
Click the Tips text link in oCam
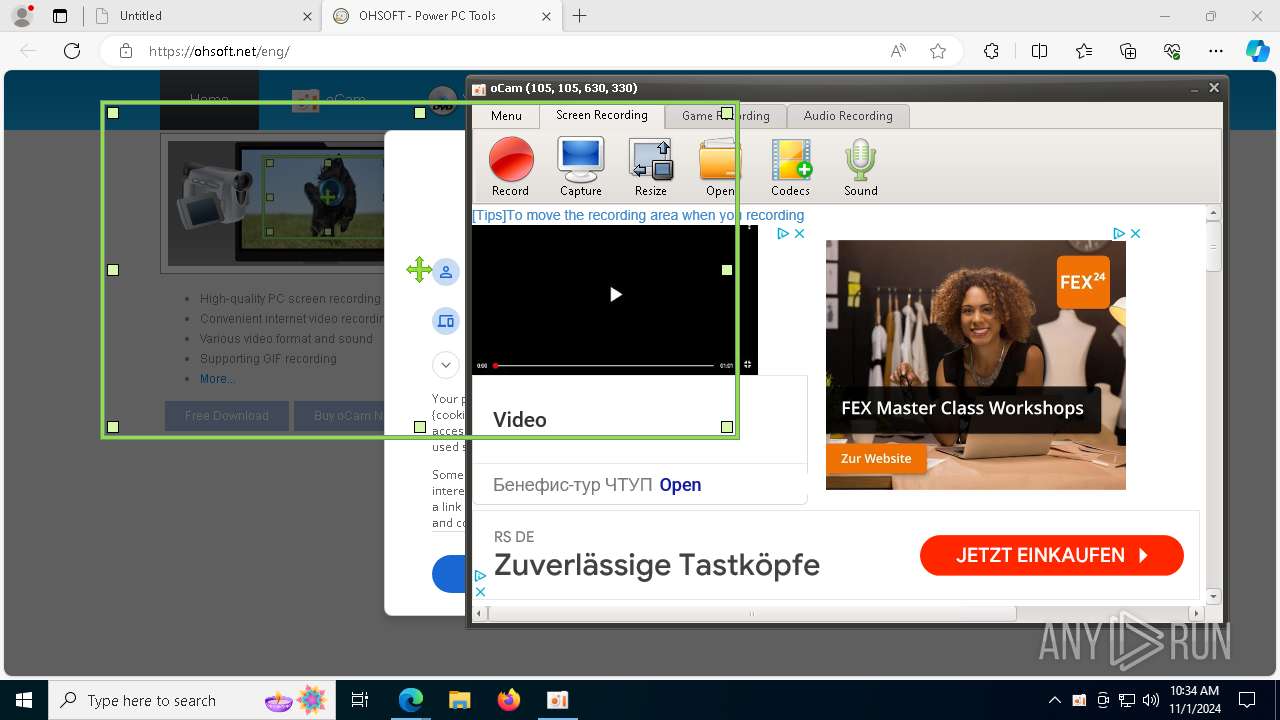[638, 215]
